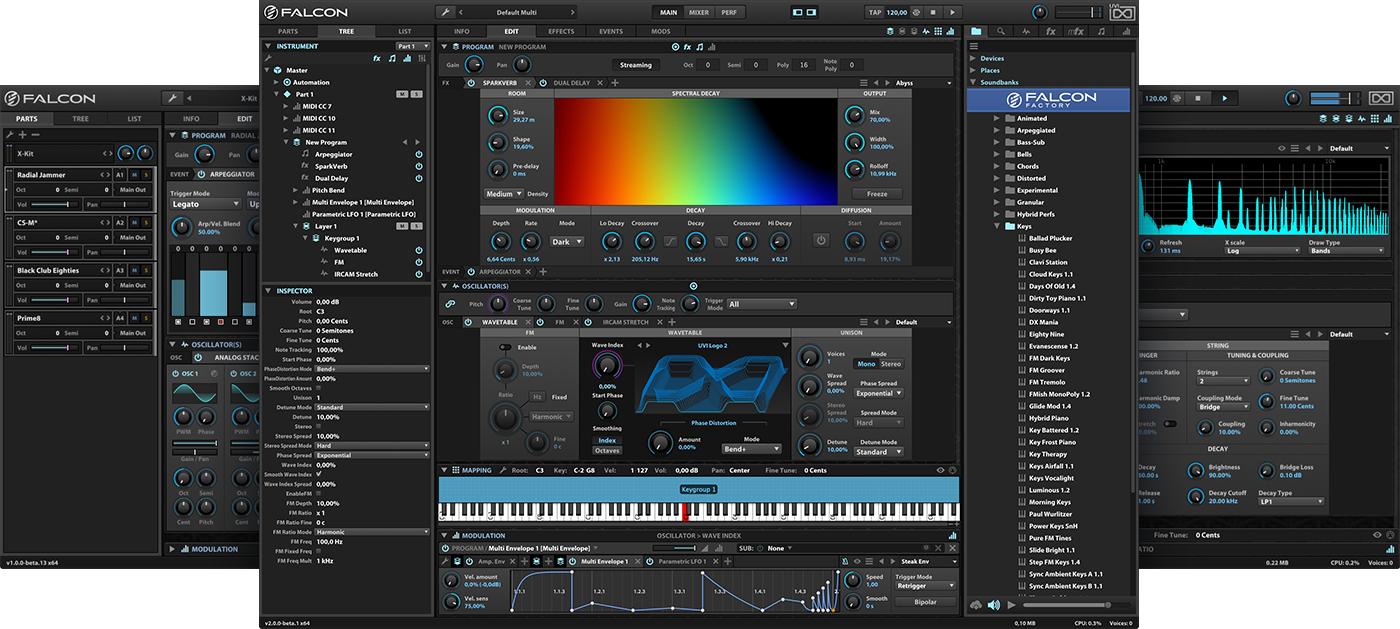Image resolution: width=1400 pixels, height=629 pixels.
Task: Click the eye icon in Mapping header
Action: pos(940,470)
